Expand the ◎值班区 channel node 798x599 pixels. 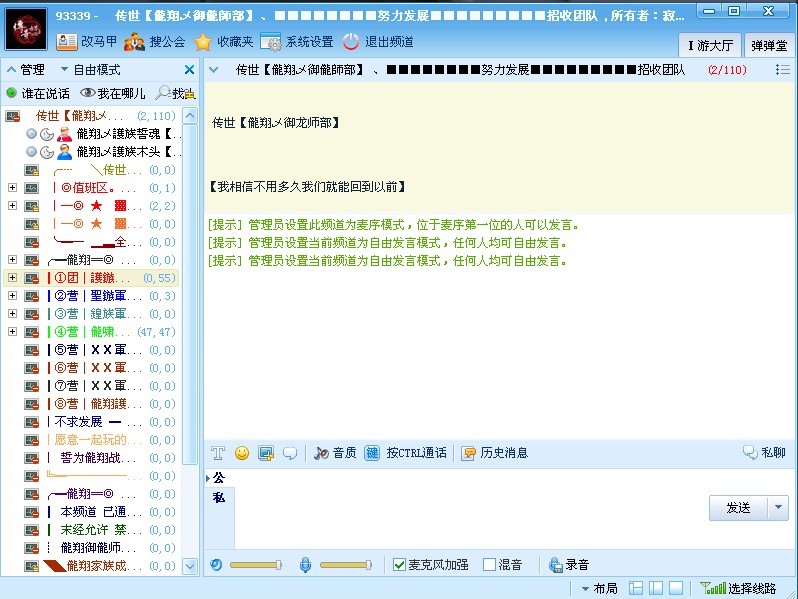12,188
